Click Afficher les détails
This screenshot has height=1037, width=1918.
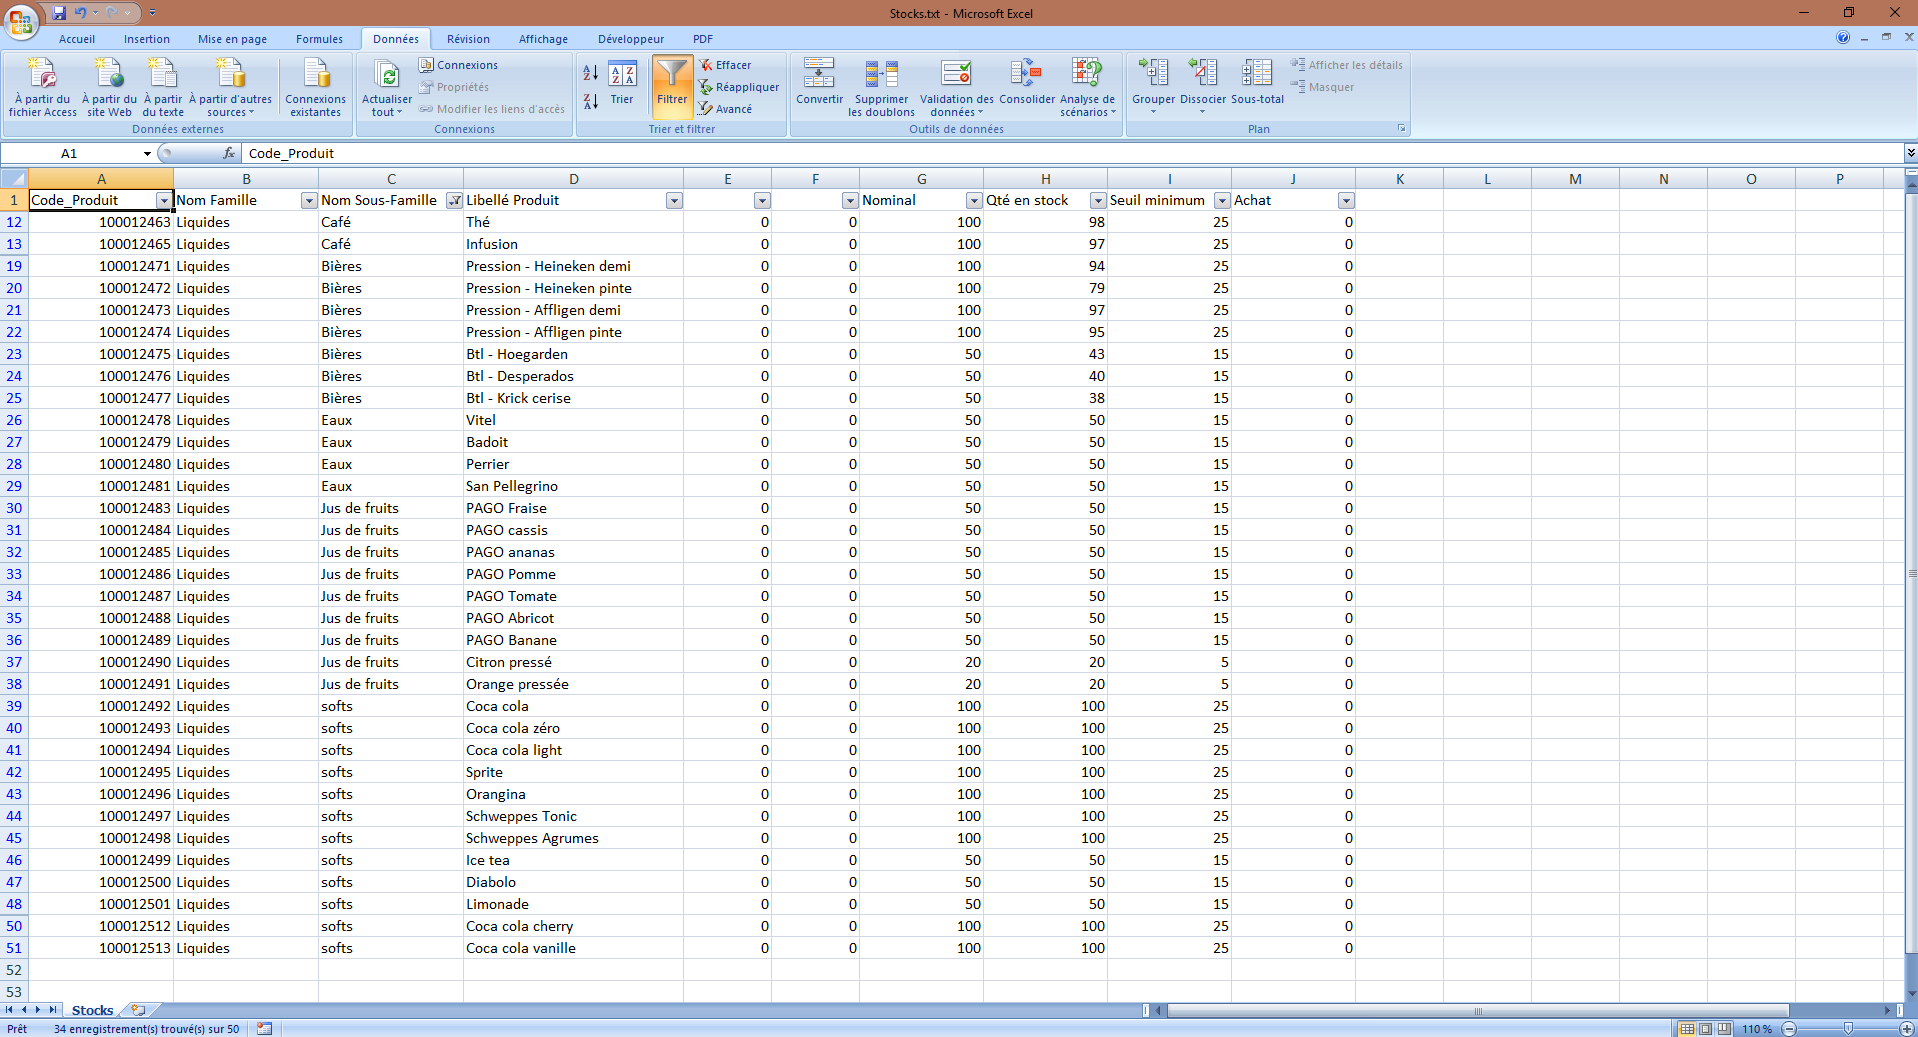1346,65
